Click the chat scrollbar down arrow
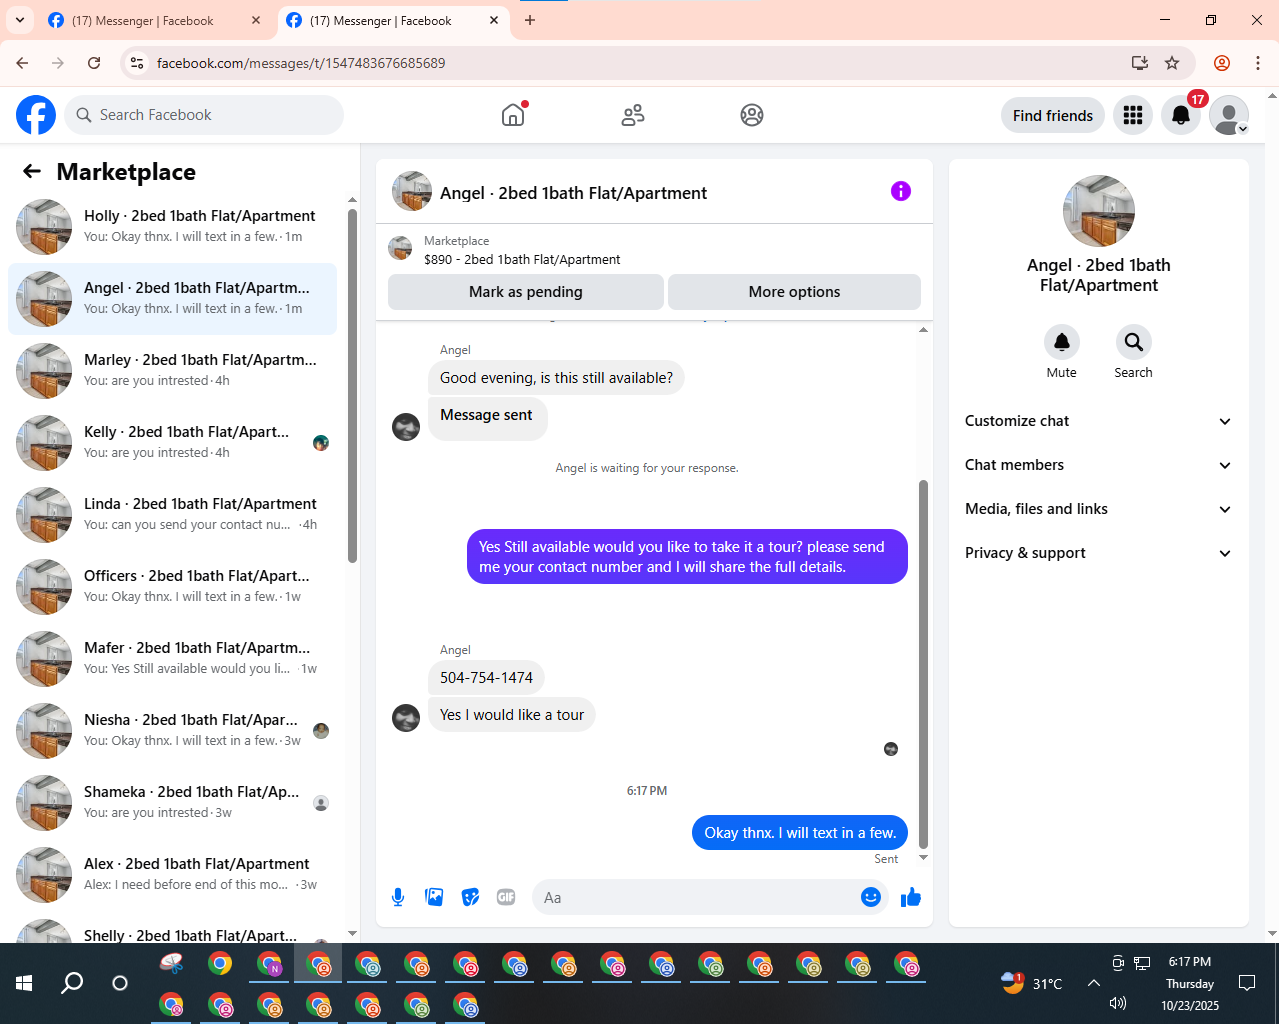The image size is (1279, 1024). pyautogui.click(x=923, y=858)
